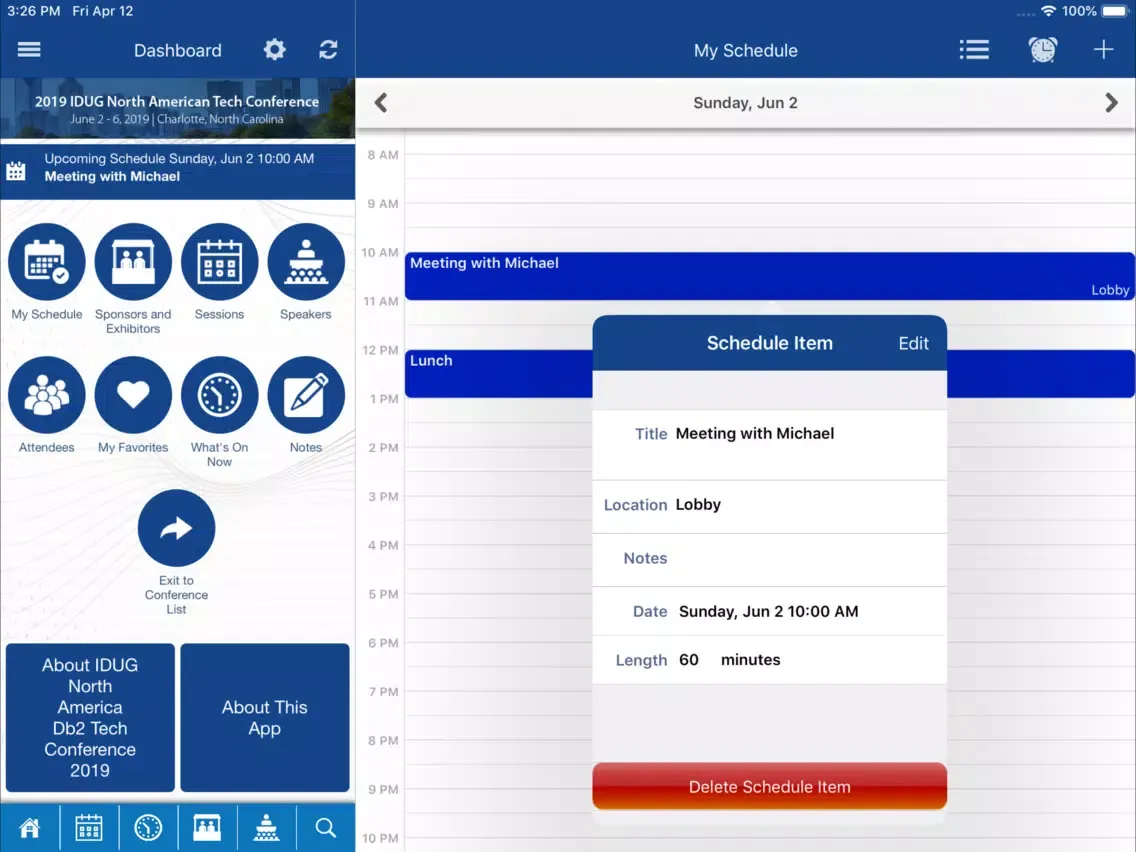Open the alarm clock reminders icon
The width and height of the screenshot is (1136, 852).
1043,49
